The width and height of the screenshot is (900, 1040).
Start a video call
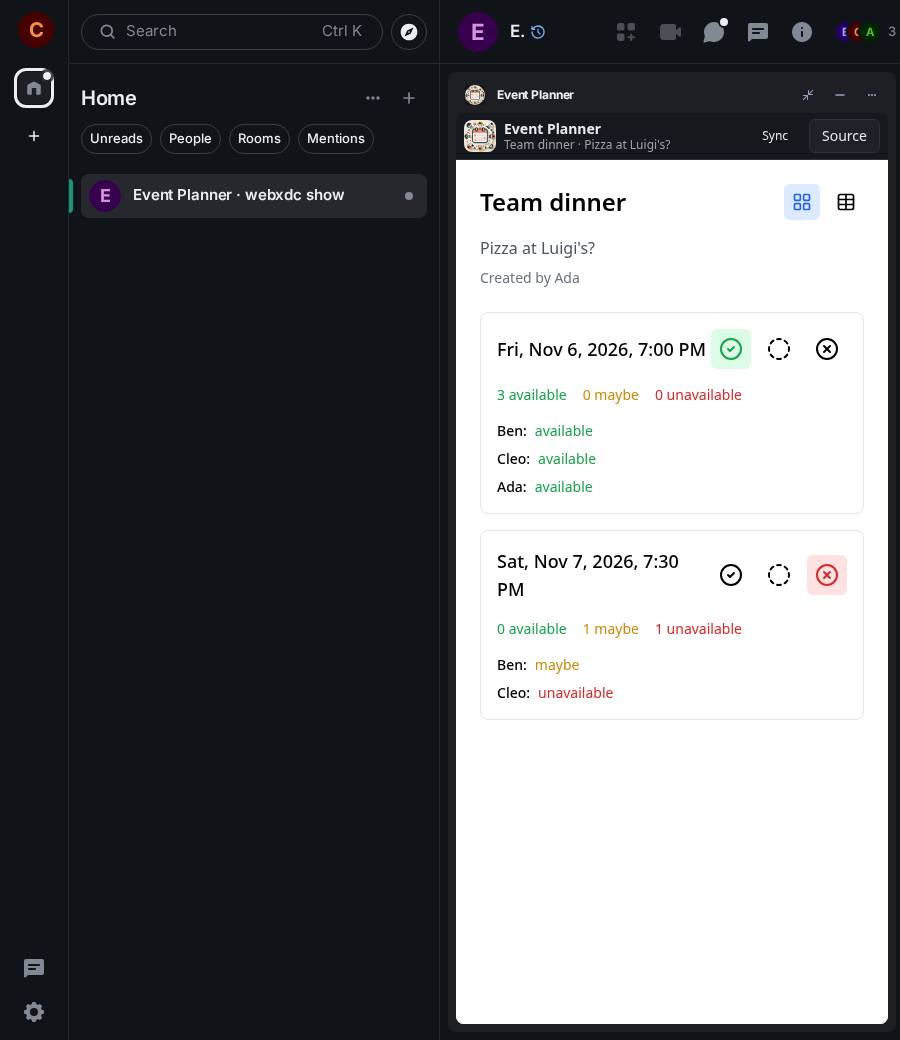point(670,32)
